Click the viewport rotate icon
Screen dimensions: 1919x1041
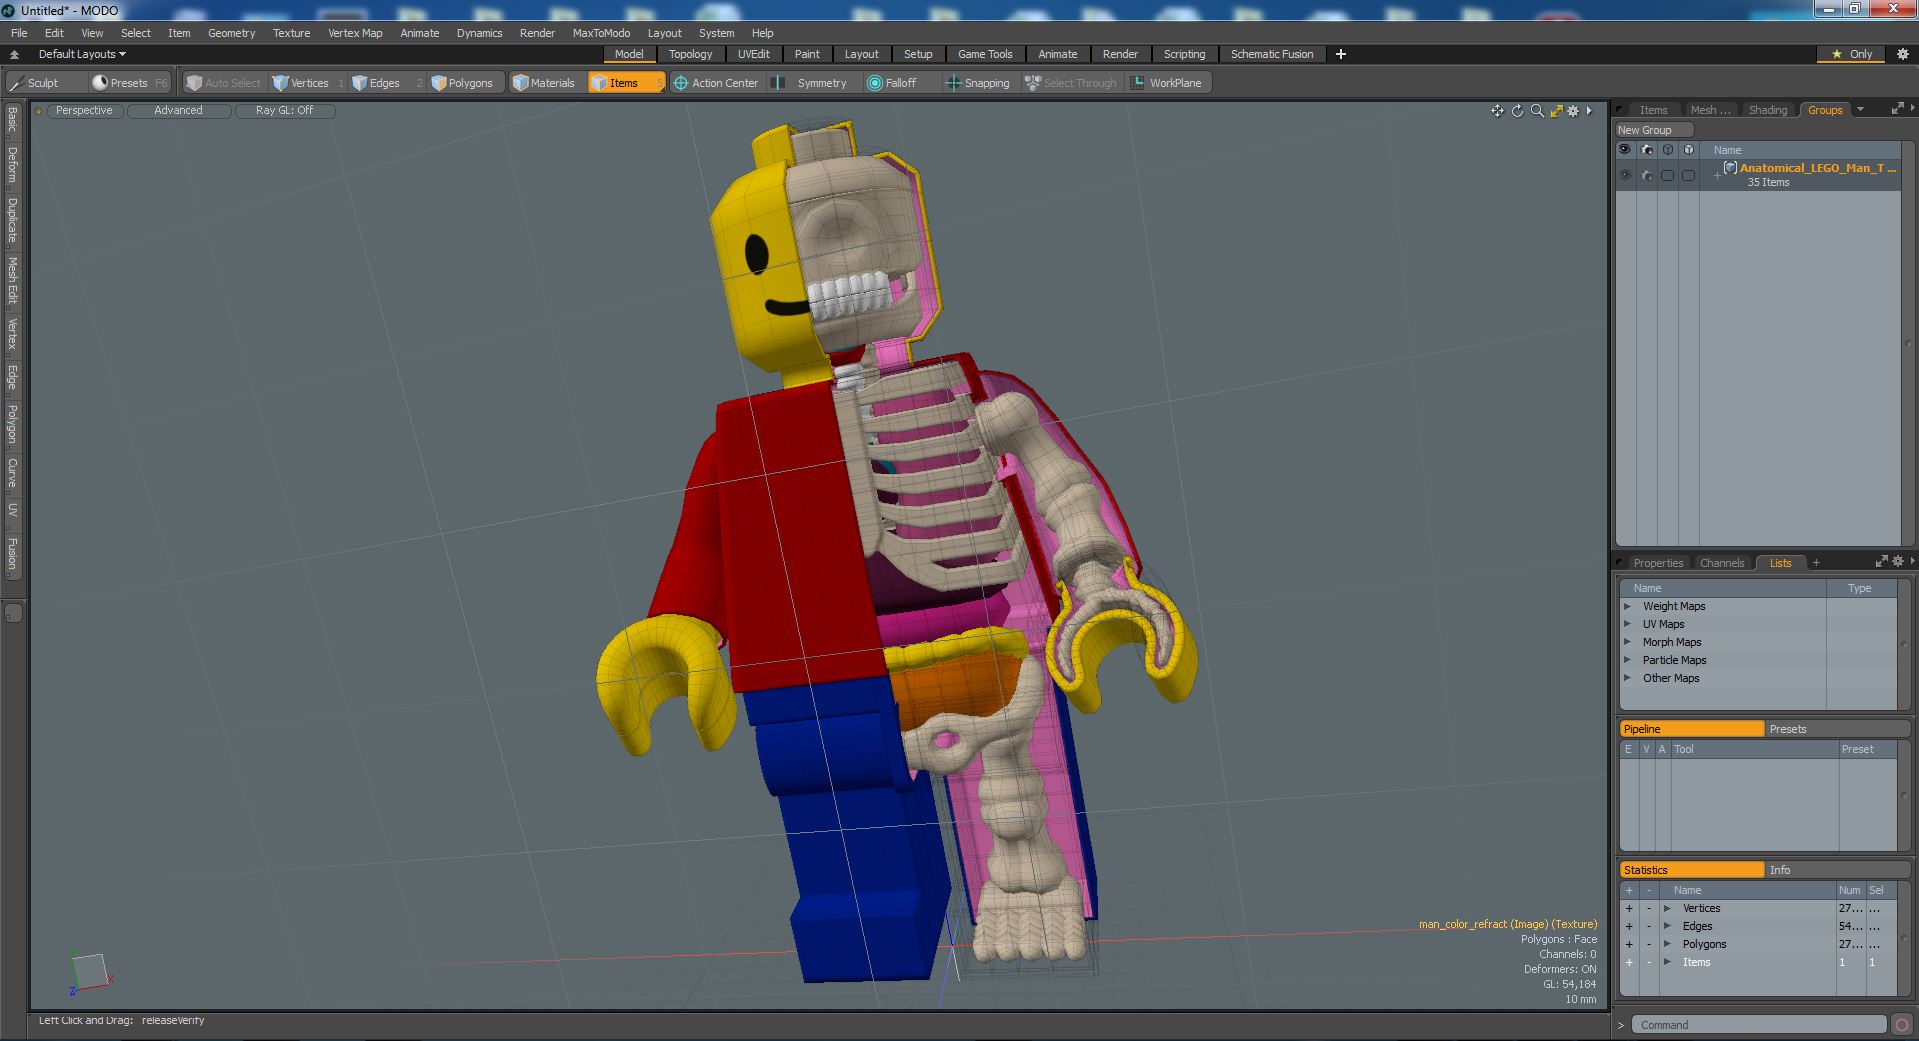[x=1517, y=111]
